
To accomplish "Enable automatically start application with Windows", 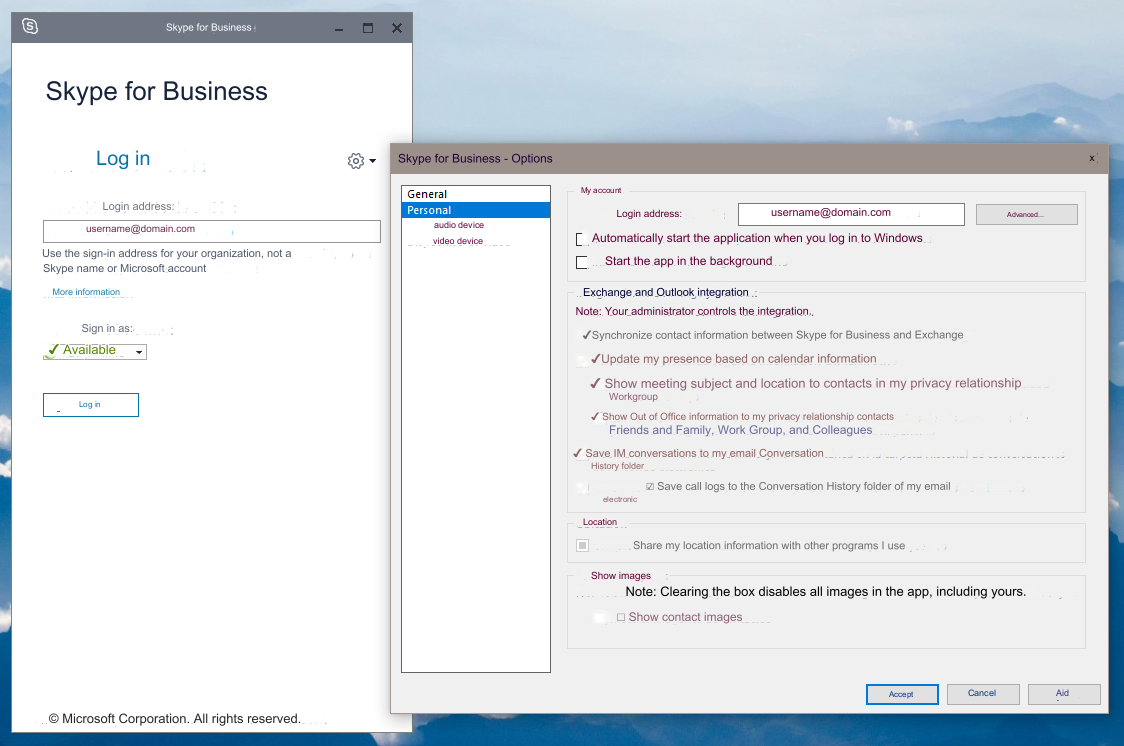I will 581,239.
